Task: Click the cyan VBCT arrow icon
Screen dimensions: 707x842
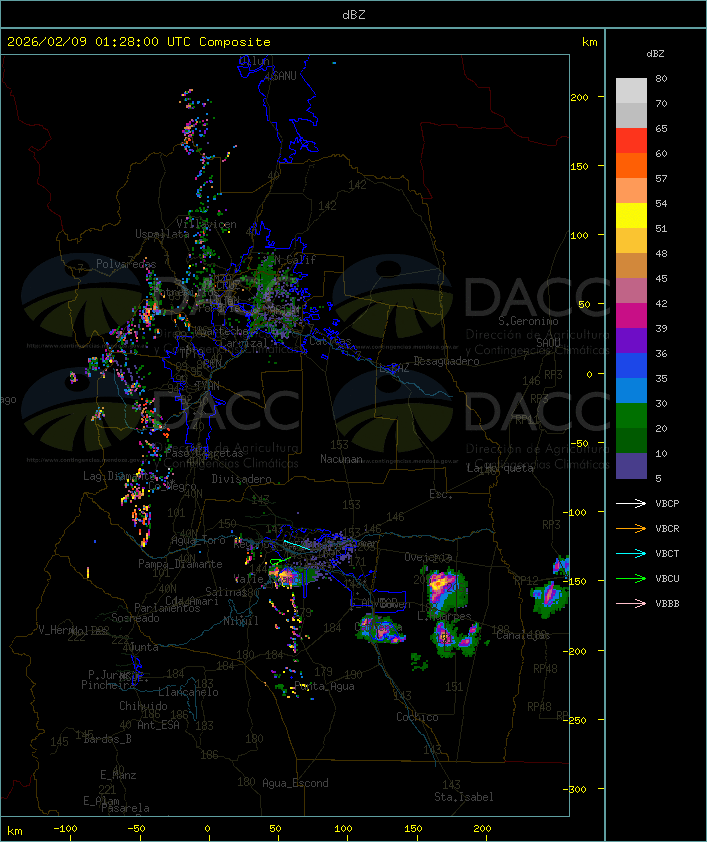Action: click(x=631, y=554)
